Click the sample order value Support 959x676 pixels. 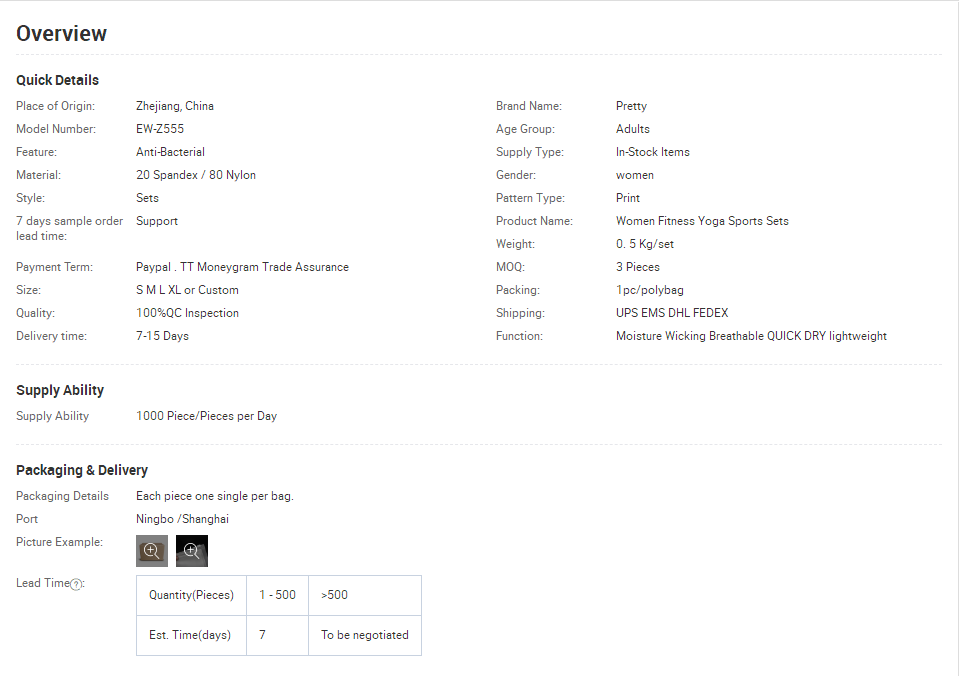click(x=157, y=221)
